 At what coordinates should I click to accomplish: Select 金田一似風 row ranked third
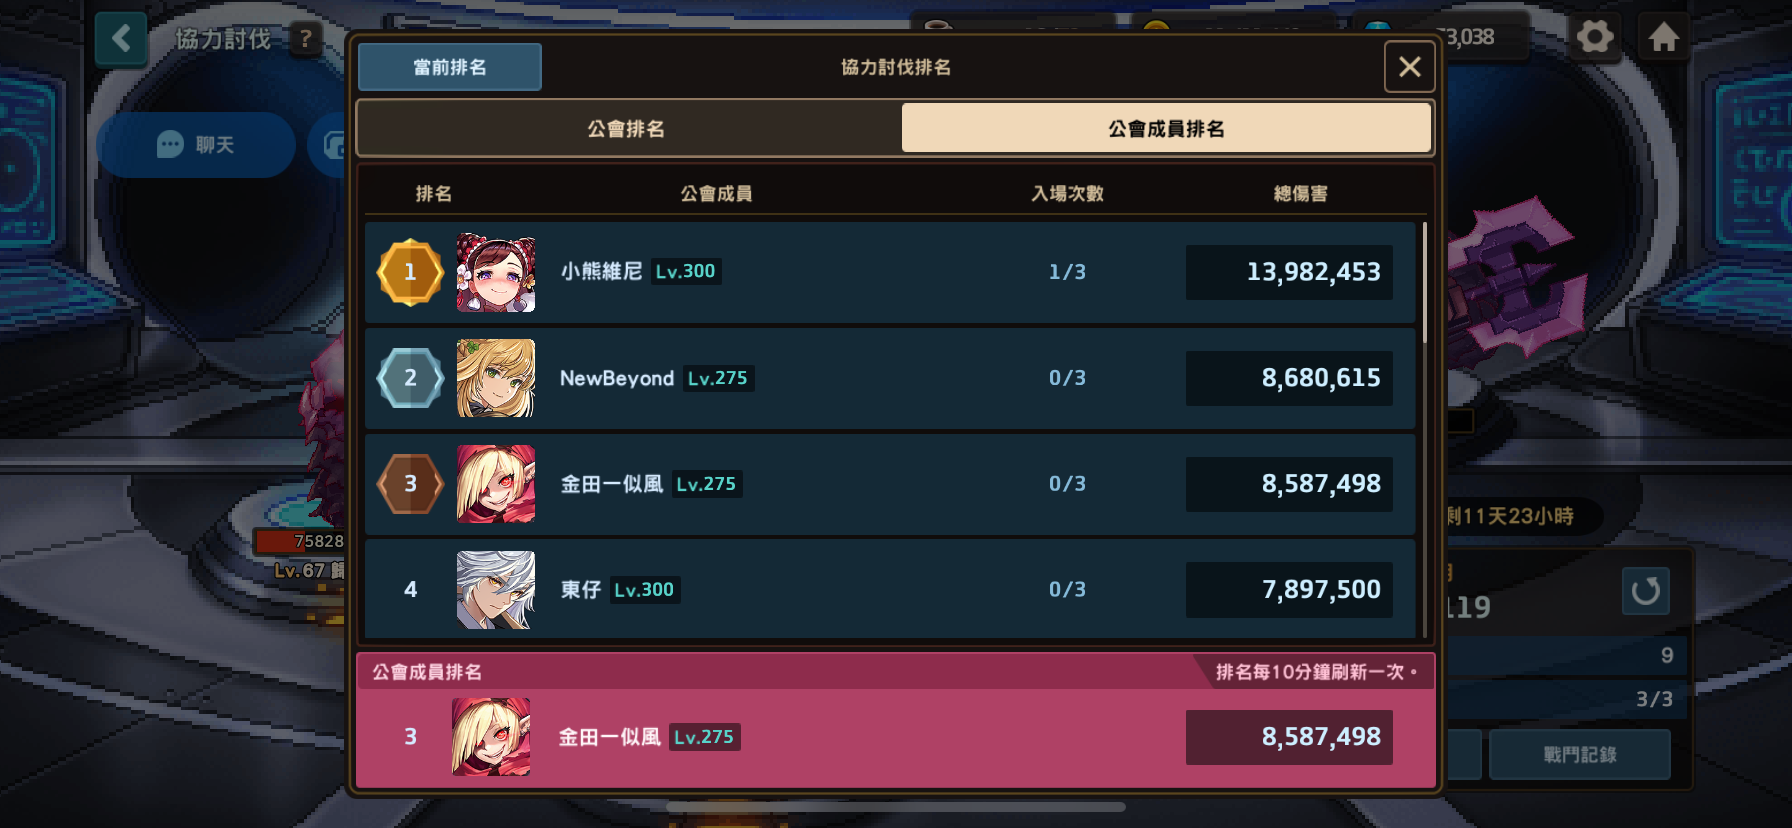pos(890,484)
